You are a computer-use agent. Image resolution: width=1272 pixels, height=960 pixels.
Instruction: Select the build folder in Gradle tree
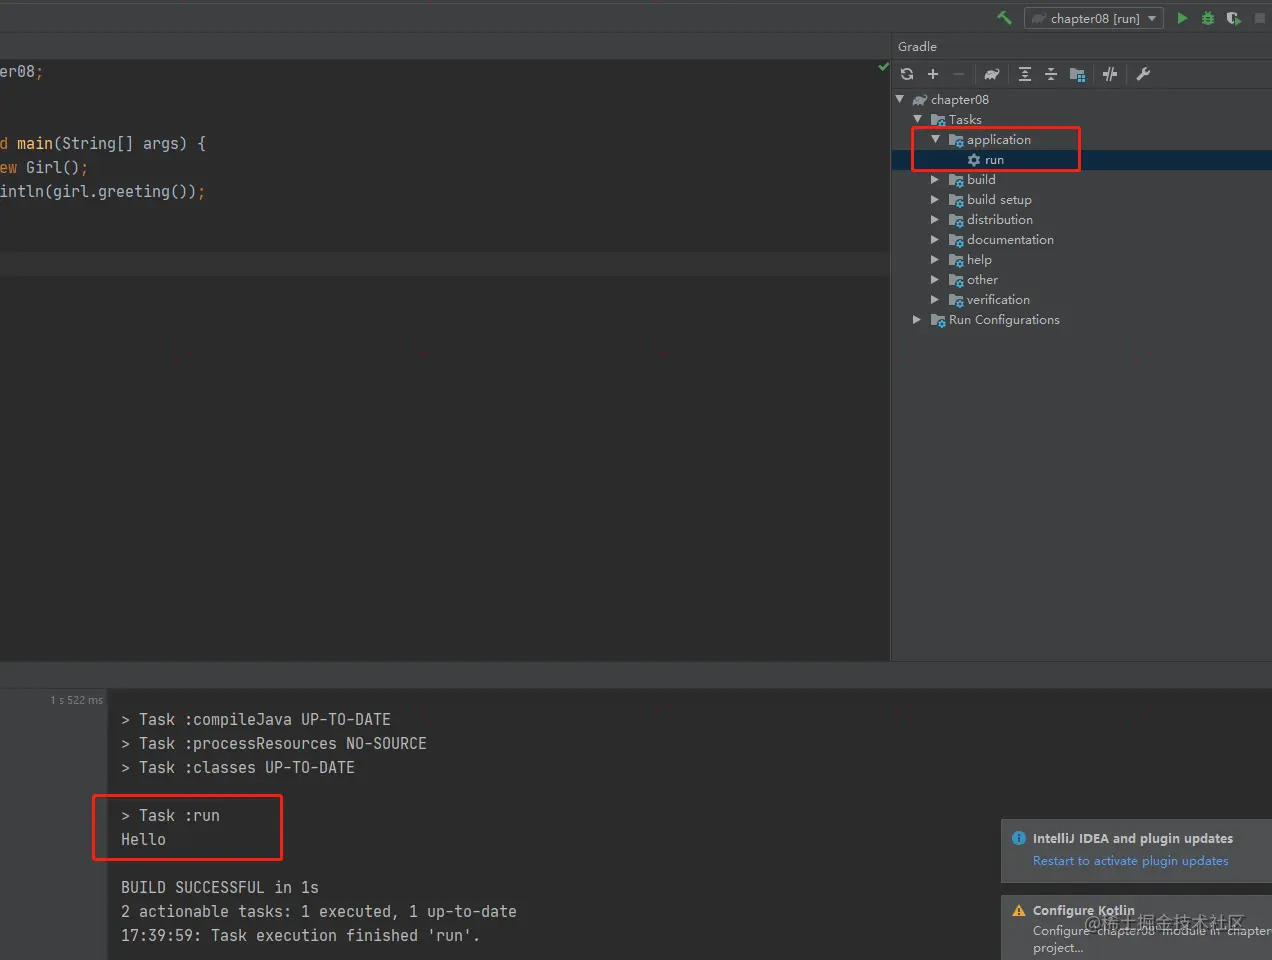click(x=981, y=180)
